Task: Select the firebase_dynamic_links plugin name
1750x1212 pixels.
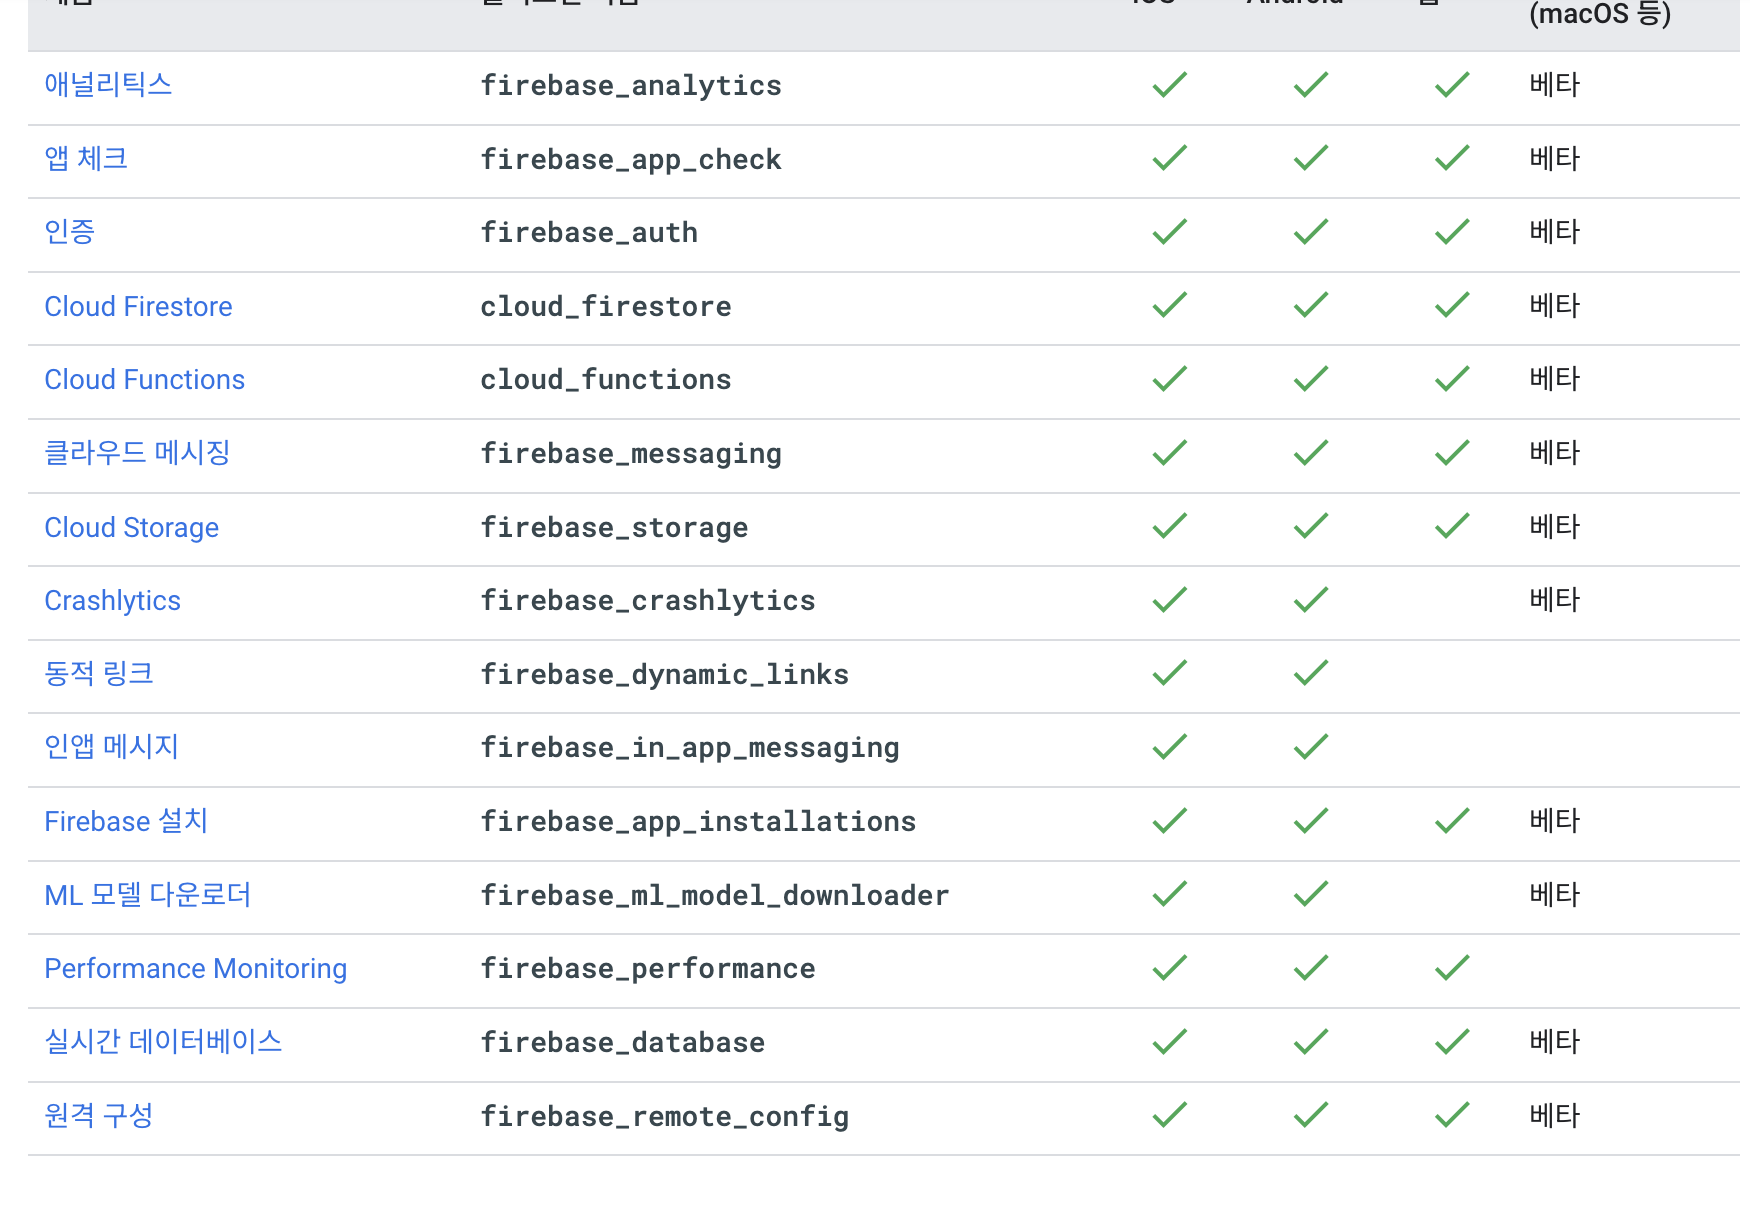Action: [x=665, y=675]
